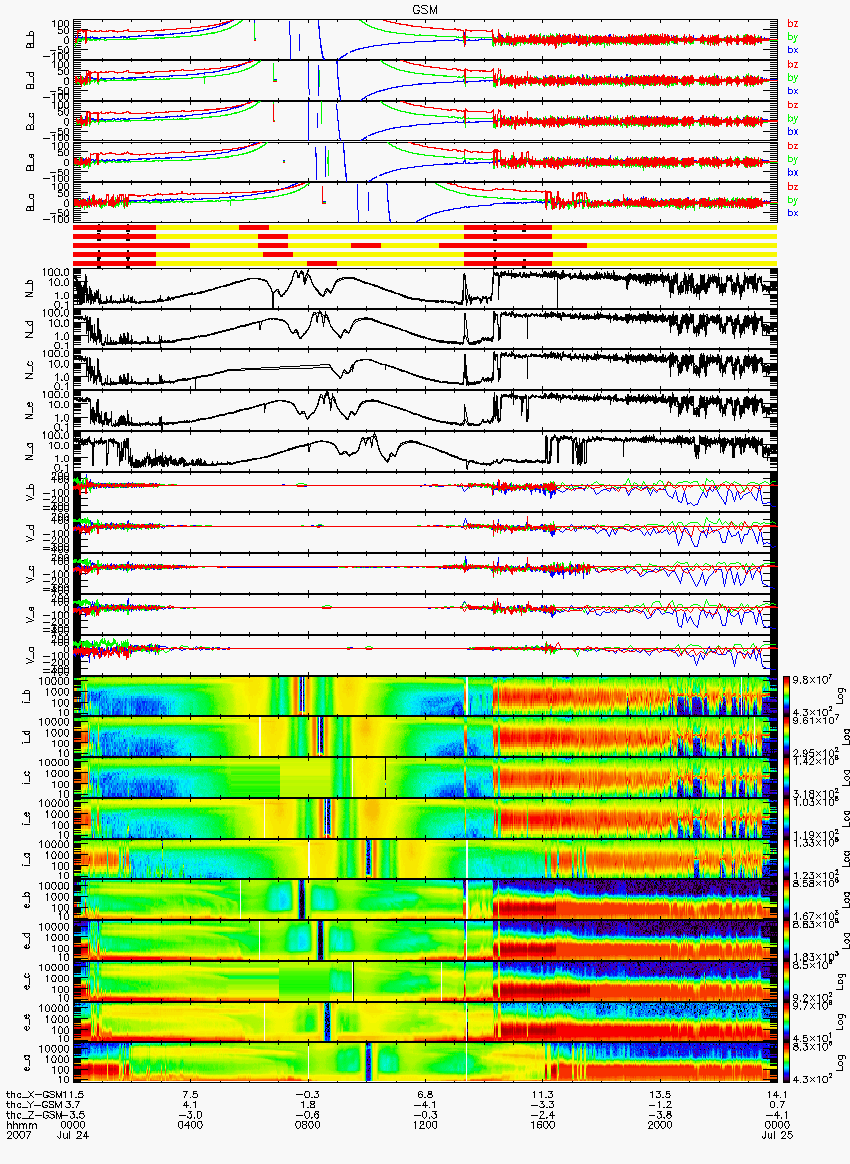Click the green by legend of B_b
Image resolution: width=850 pixels, height=1164 pixels.
(793, 36)
